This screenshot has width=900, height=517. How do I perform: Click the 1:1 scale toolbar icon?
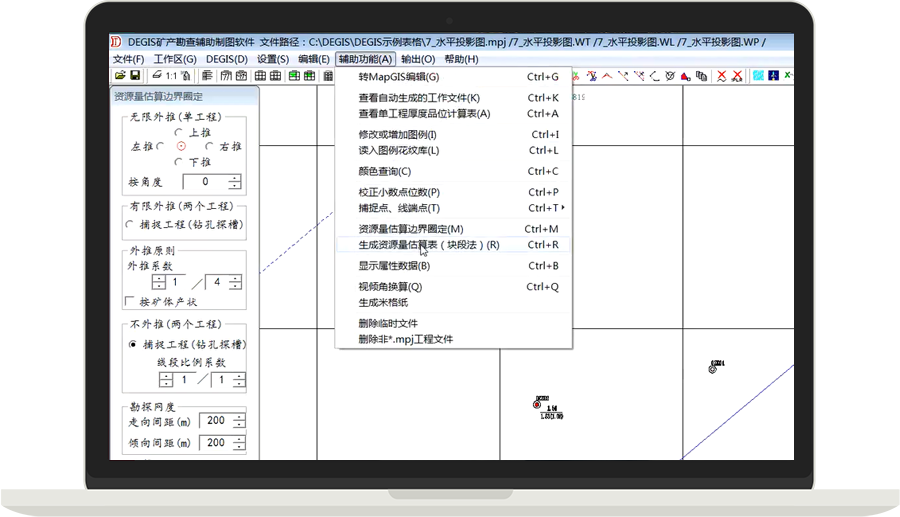(x=171, y=76)
